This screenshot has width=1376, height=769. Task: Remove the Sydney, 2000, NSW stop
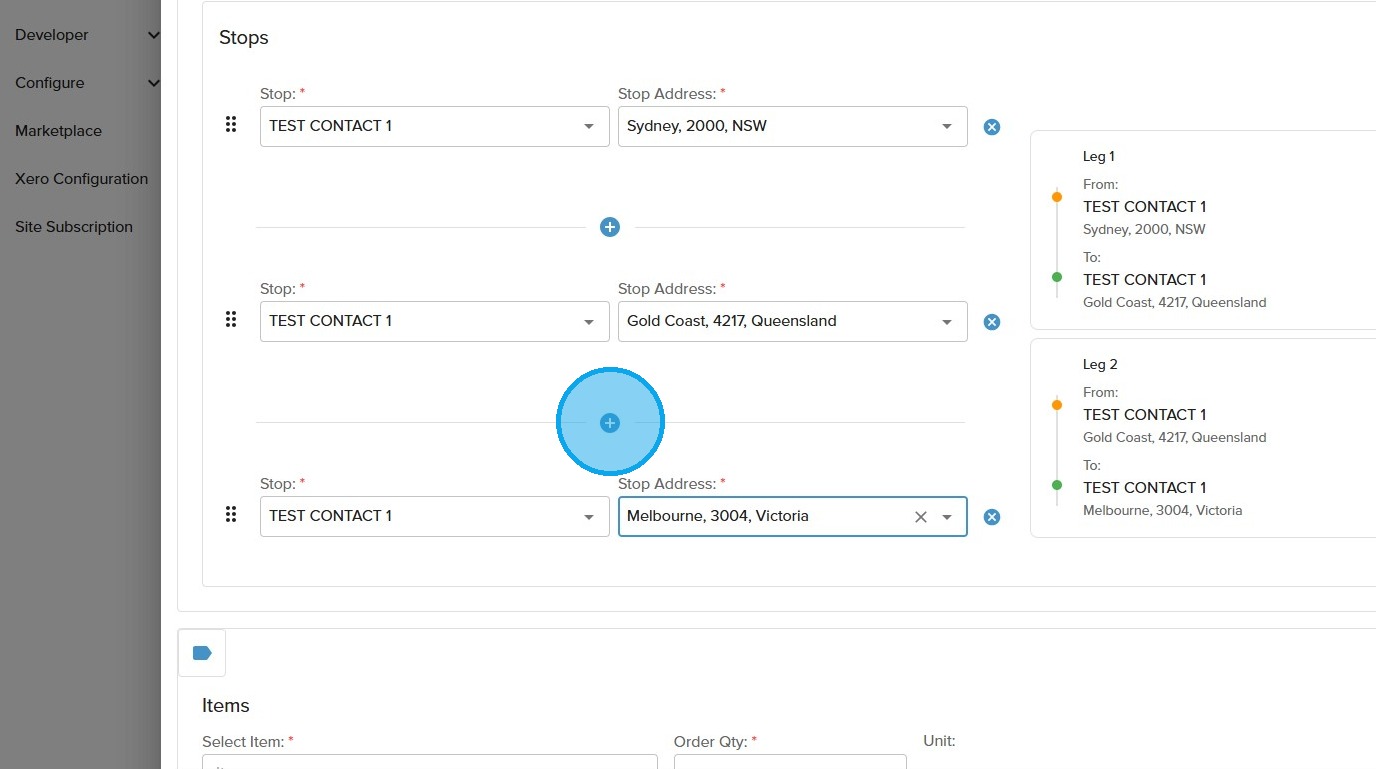point(991,127)
